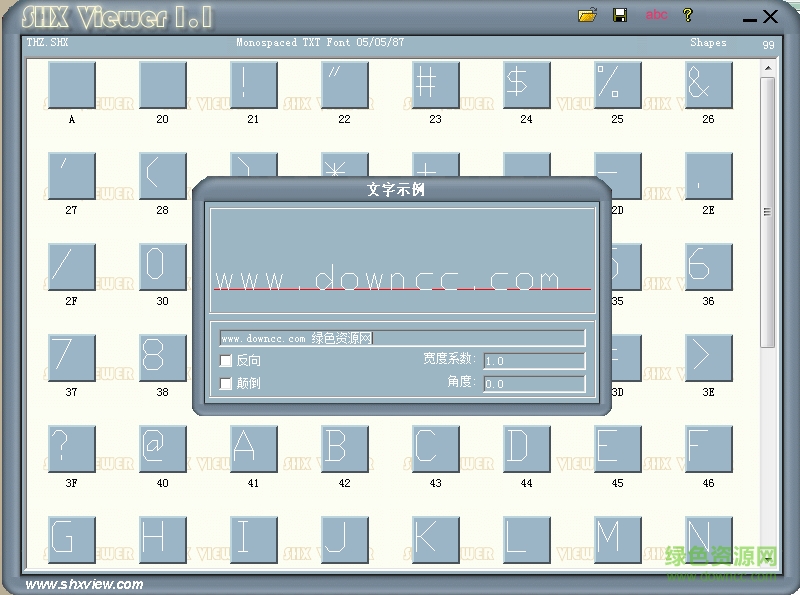This screenshot has width=800, height=595.
Task: Select the question mark glyph 3F
Action: click(x=72, y=449)
